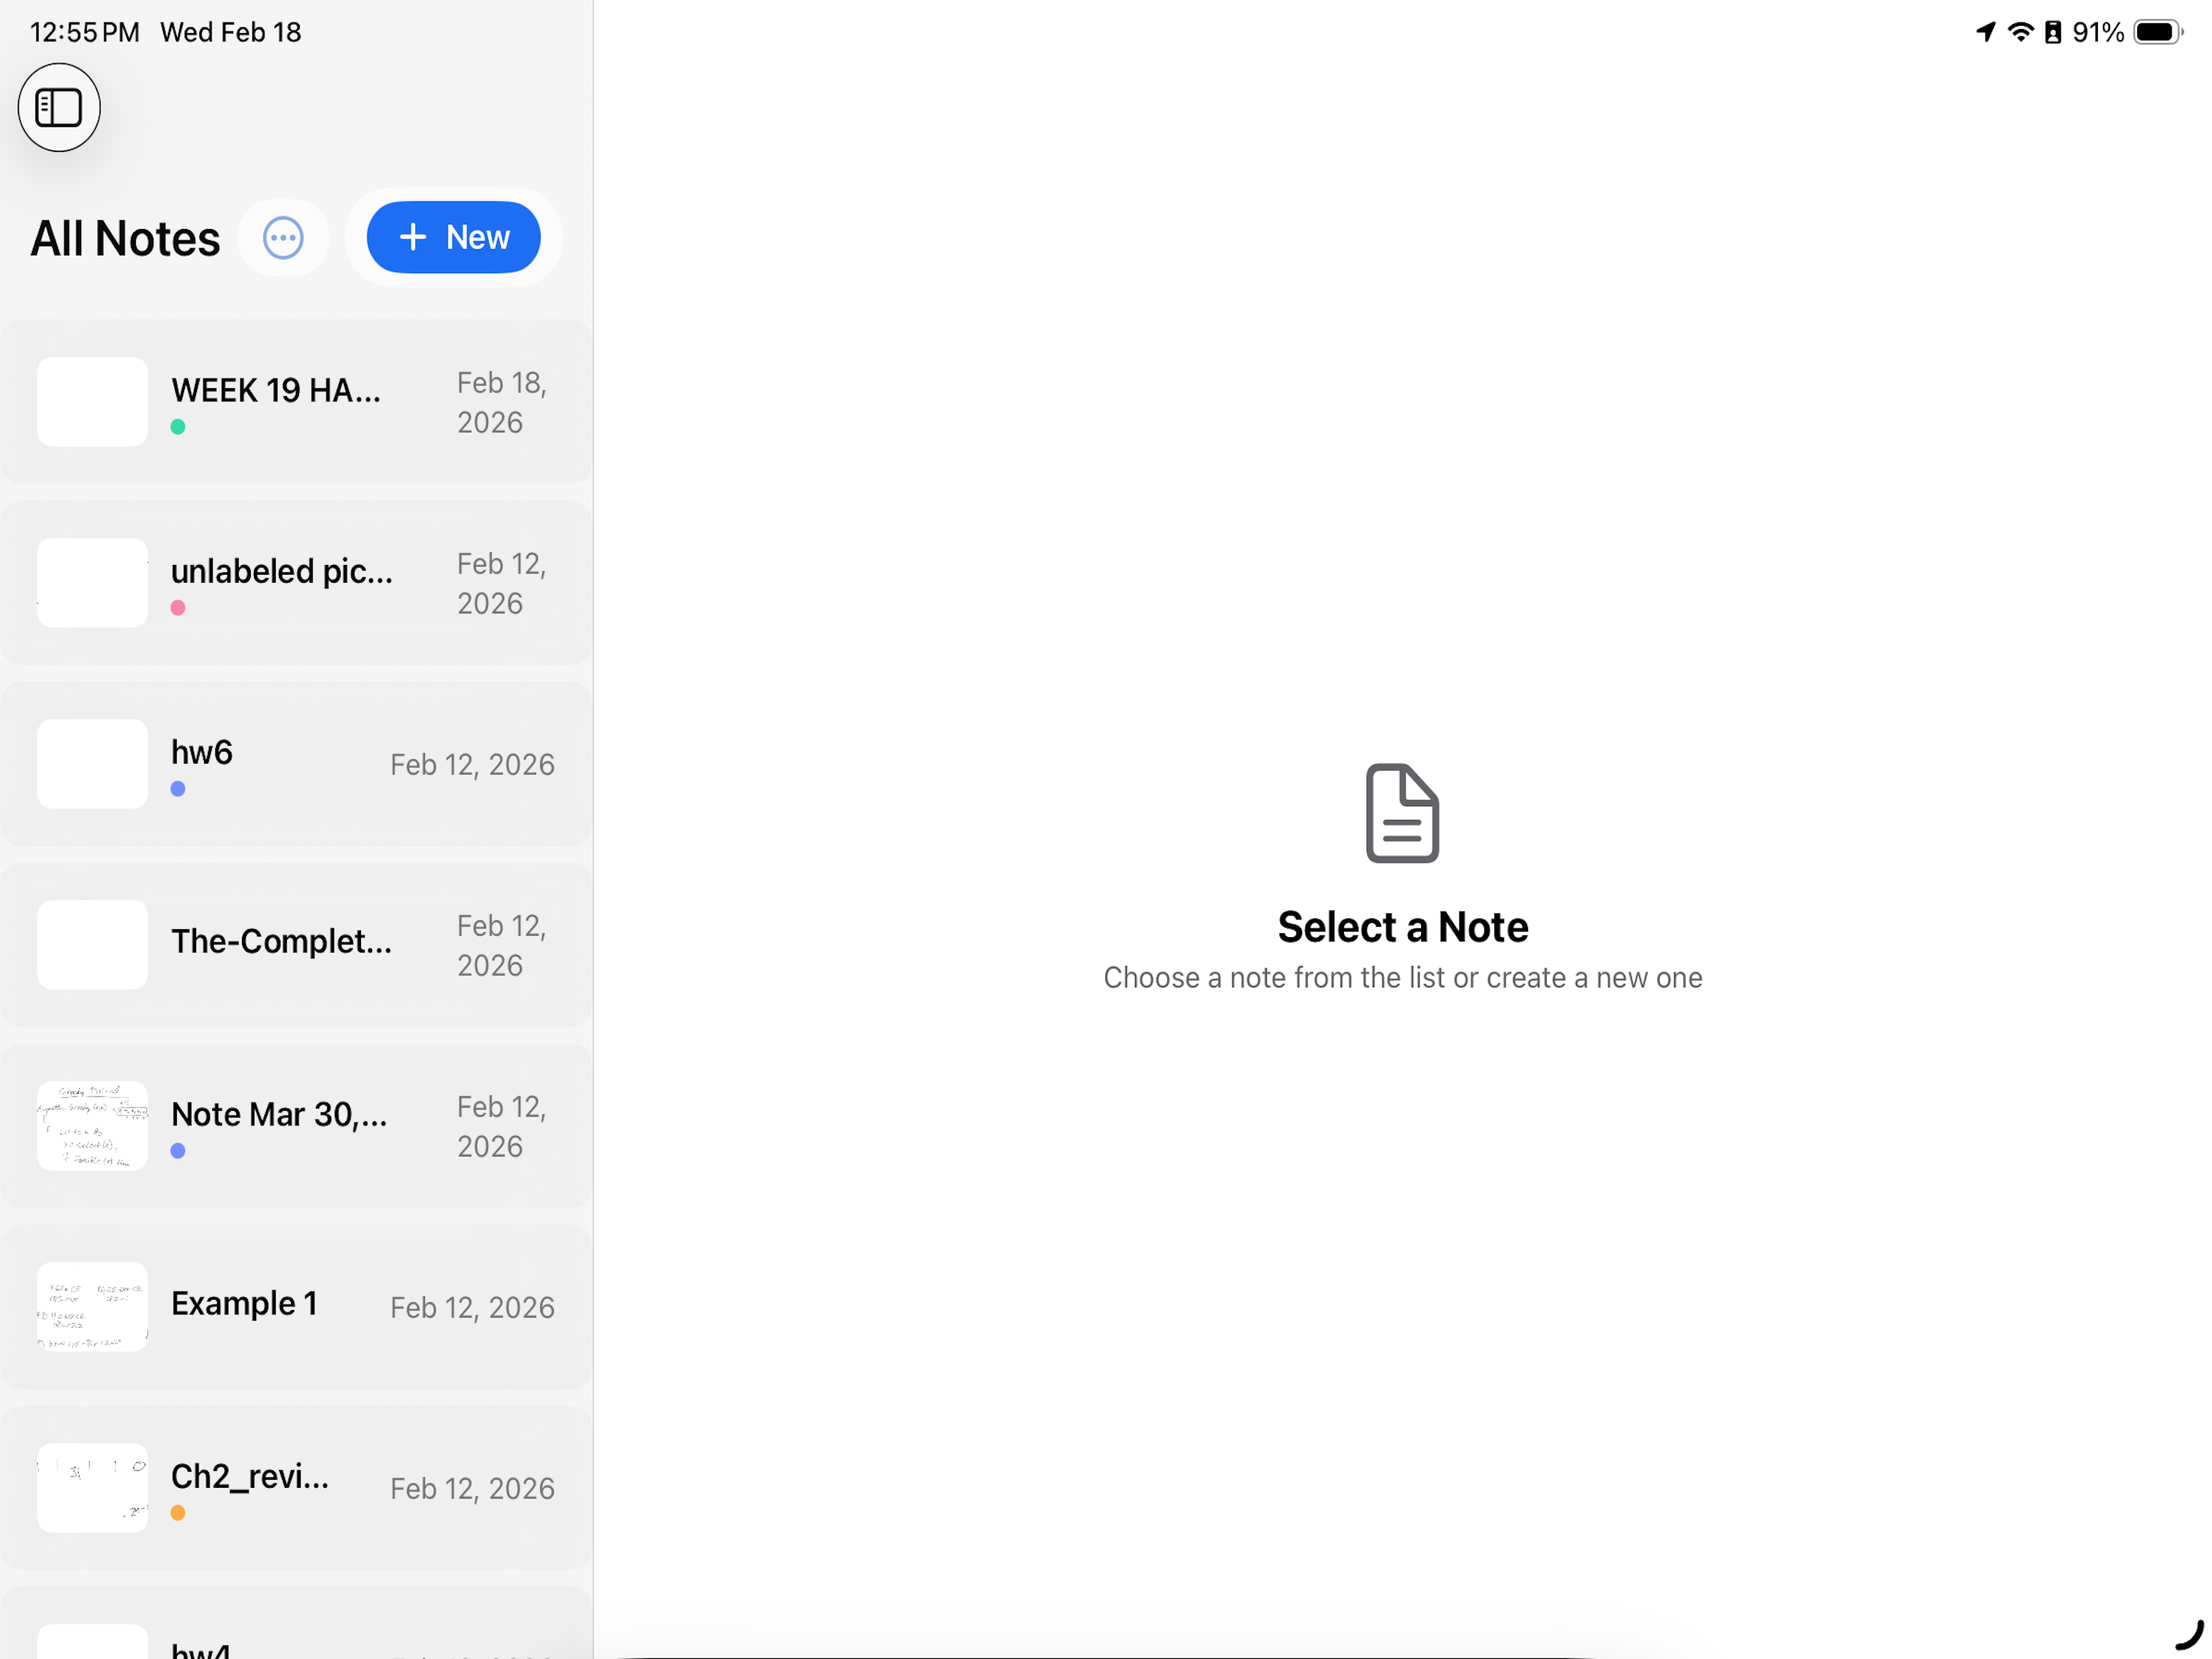Click the Feb 12, 2026 date on Example 1

[472, 1308]
